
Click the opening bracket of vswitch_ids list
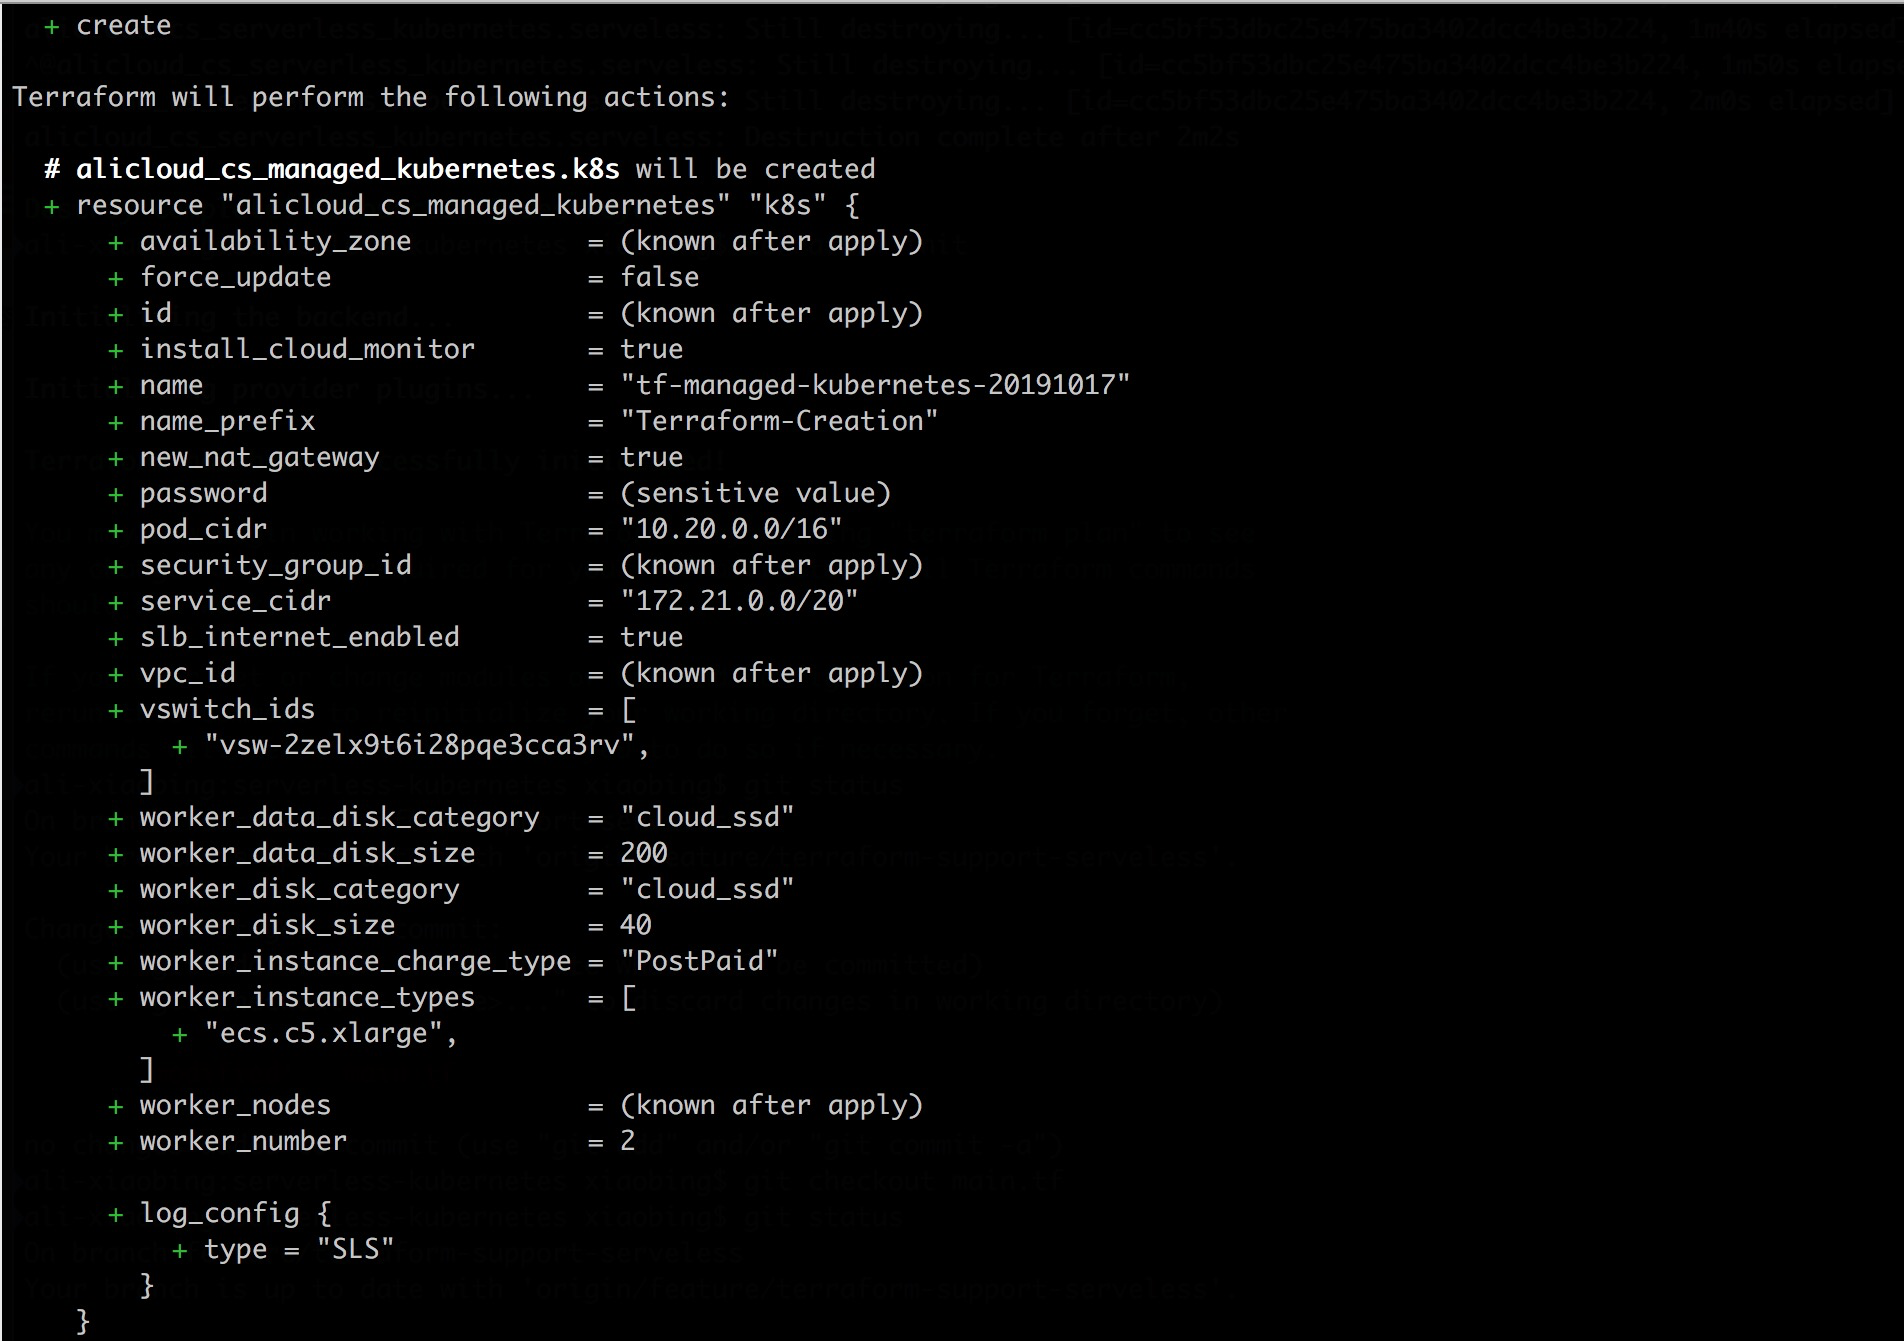click(629, 710)
